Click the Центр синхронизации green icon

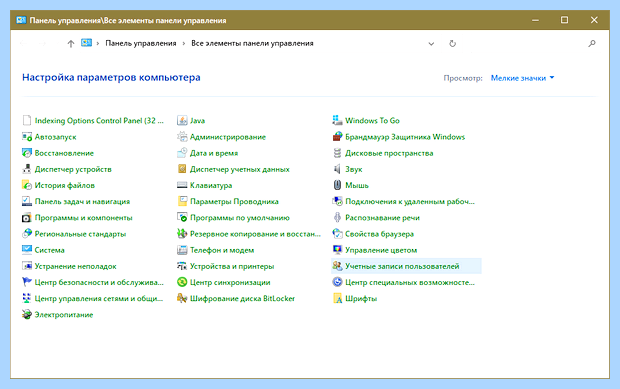point(182,282)
